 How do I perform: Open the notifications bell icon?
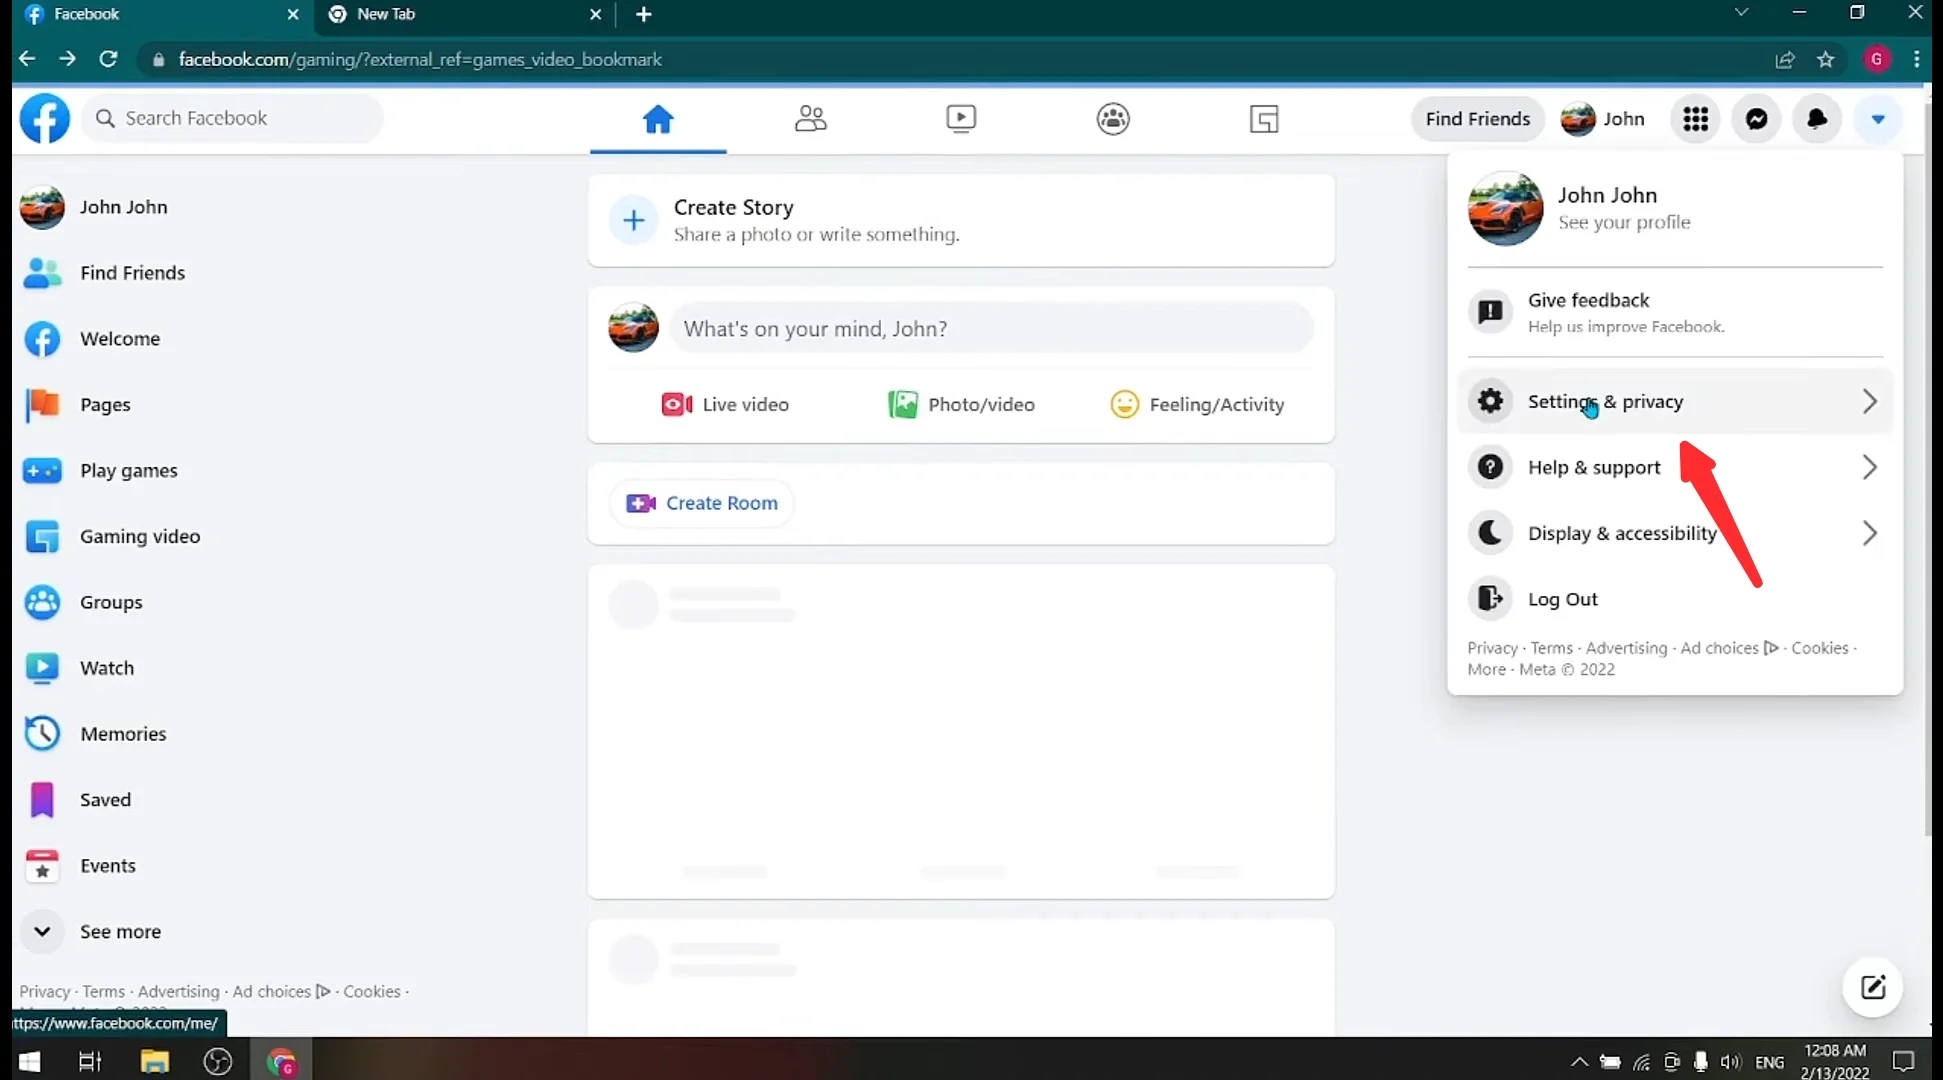tap(1817, 119)
